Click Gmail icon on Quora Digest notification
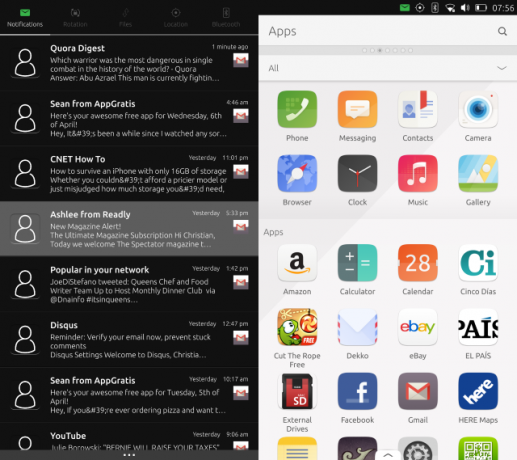 click(x=241, y=60)
